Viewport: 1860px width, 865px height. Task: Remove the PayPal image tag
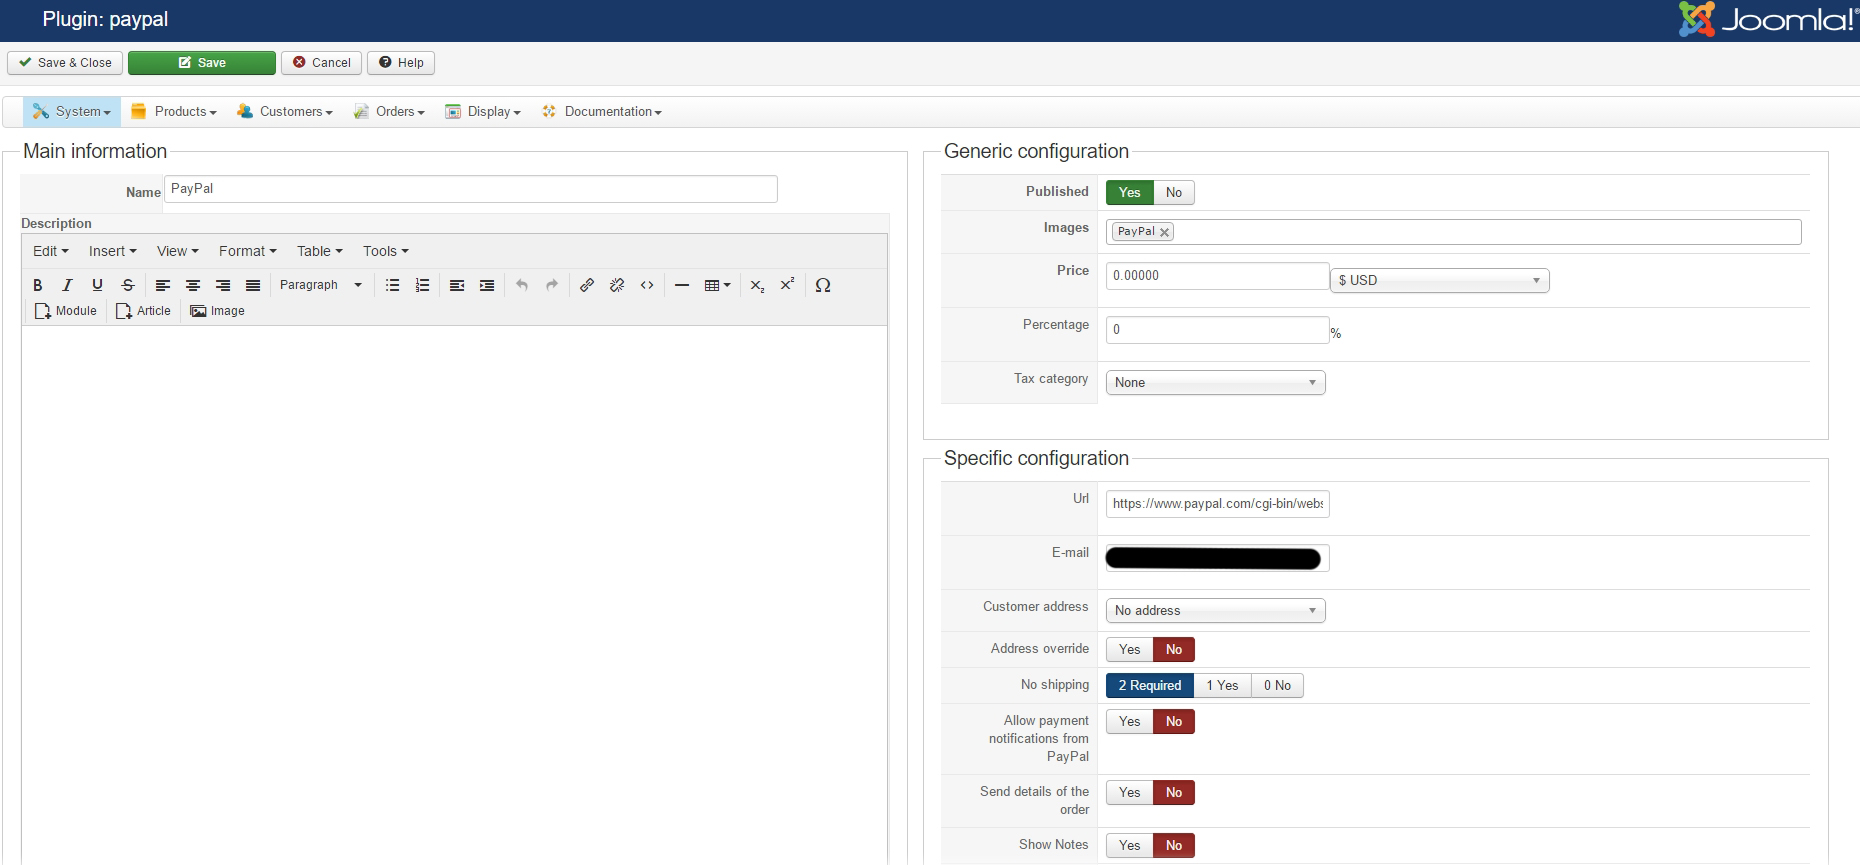(1164, 232)
